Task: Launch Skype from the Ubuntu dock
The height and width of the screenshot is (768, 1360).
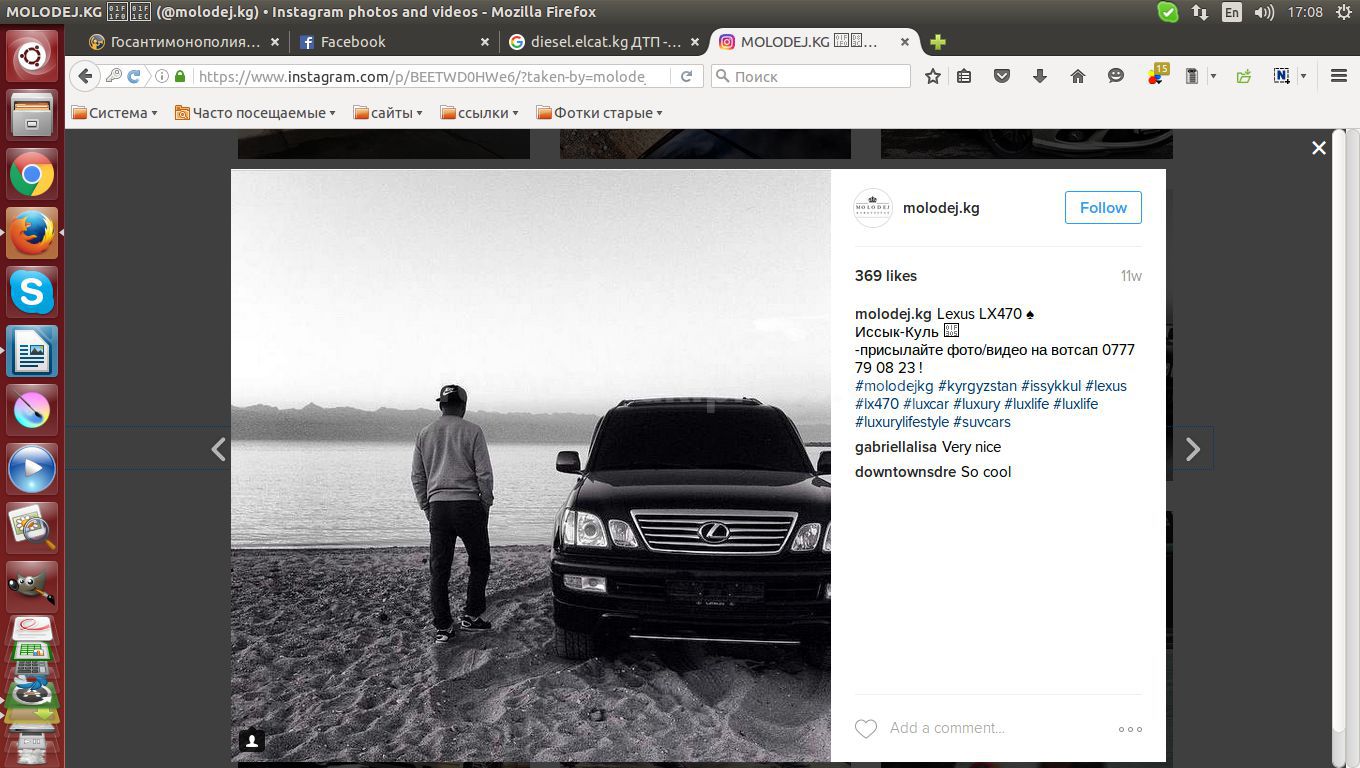Action: [32, 293]
